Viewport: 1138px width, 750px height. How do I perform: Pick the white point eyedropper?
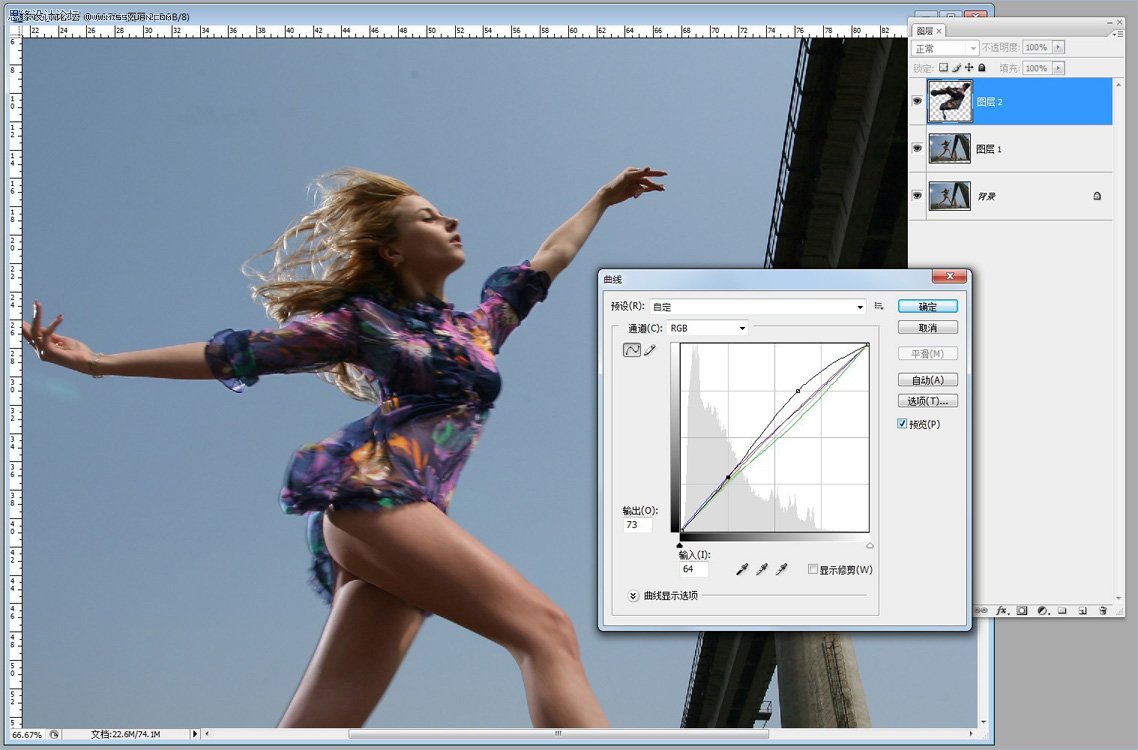(x=781, y=570)
